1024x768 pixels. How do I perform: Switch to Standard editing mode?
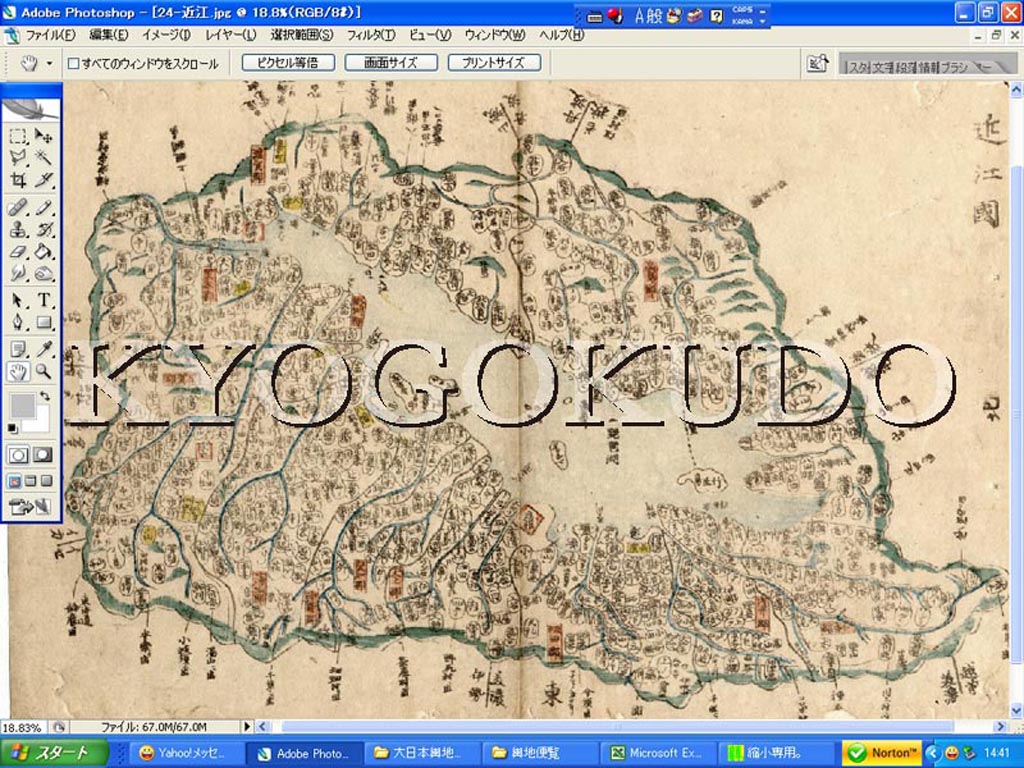coord(18,455)
